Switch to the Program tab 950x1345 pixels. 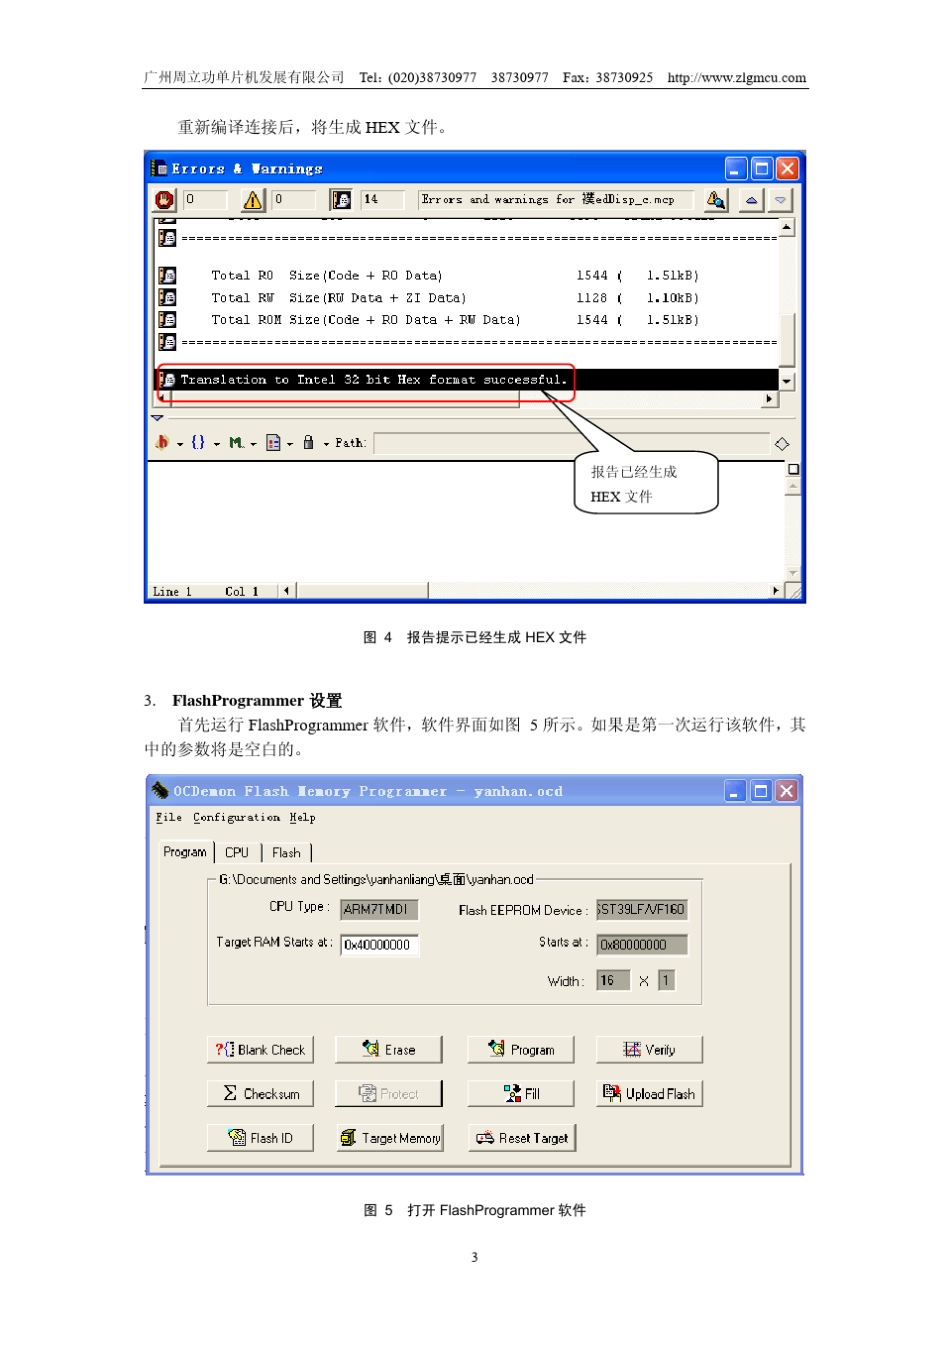(x=185, y=852)
